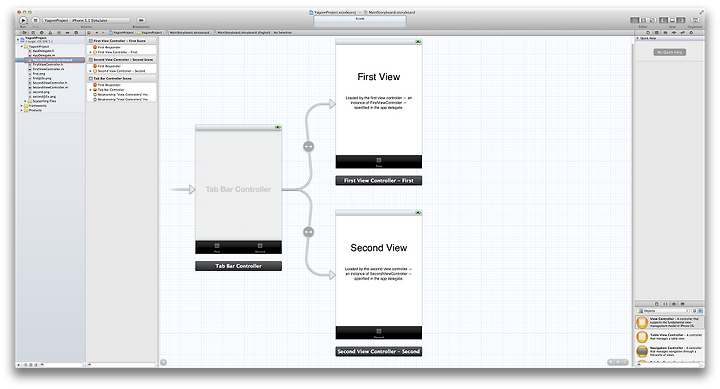Image resolution: width=720 pixels, height=389 pixels.
Task: Click the Stop button in toolbar
Action: (35, 20)
